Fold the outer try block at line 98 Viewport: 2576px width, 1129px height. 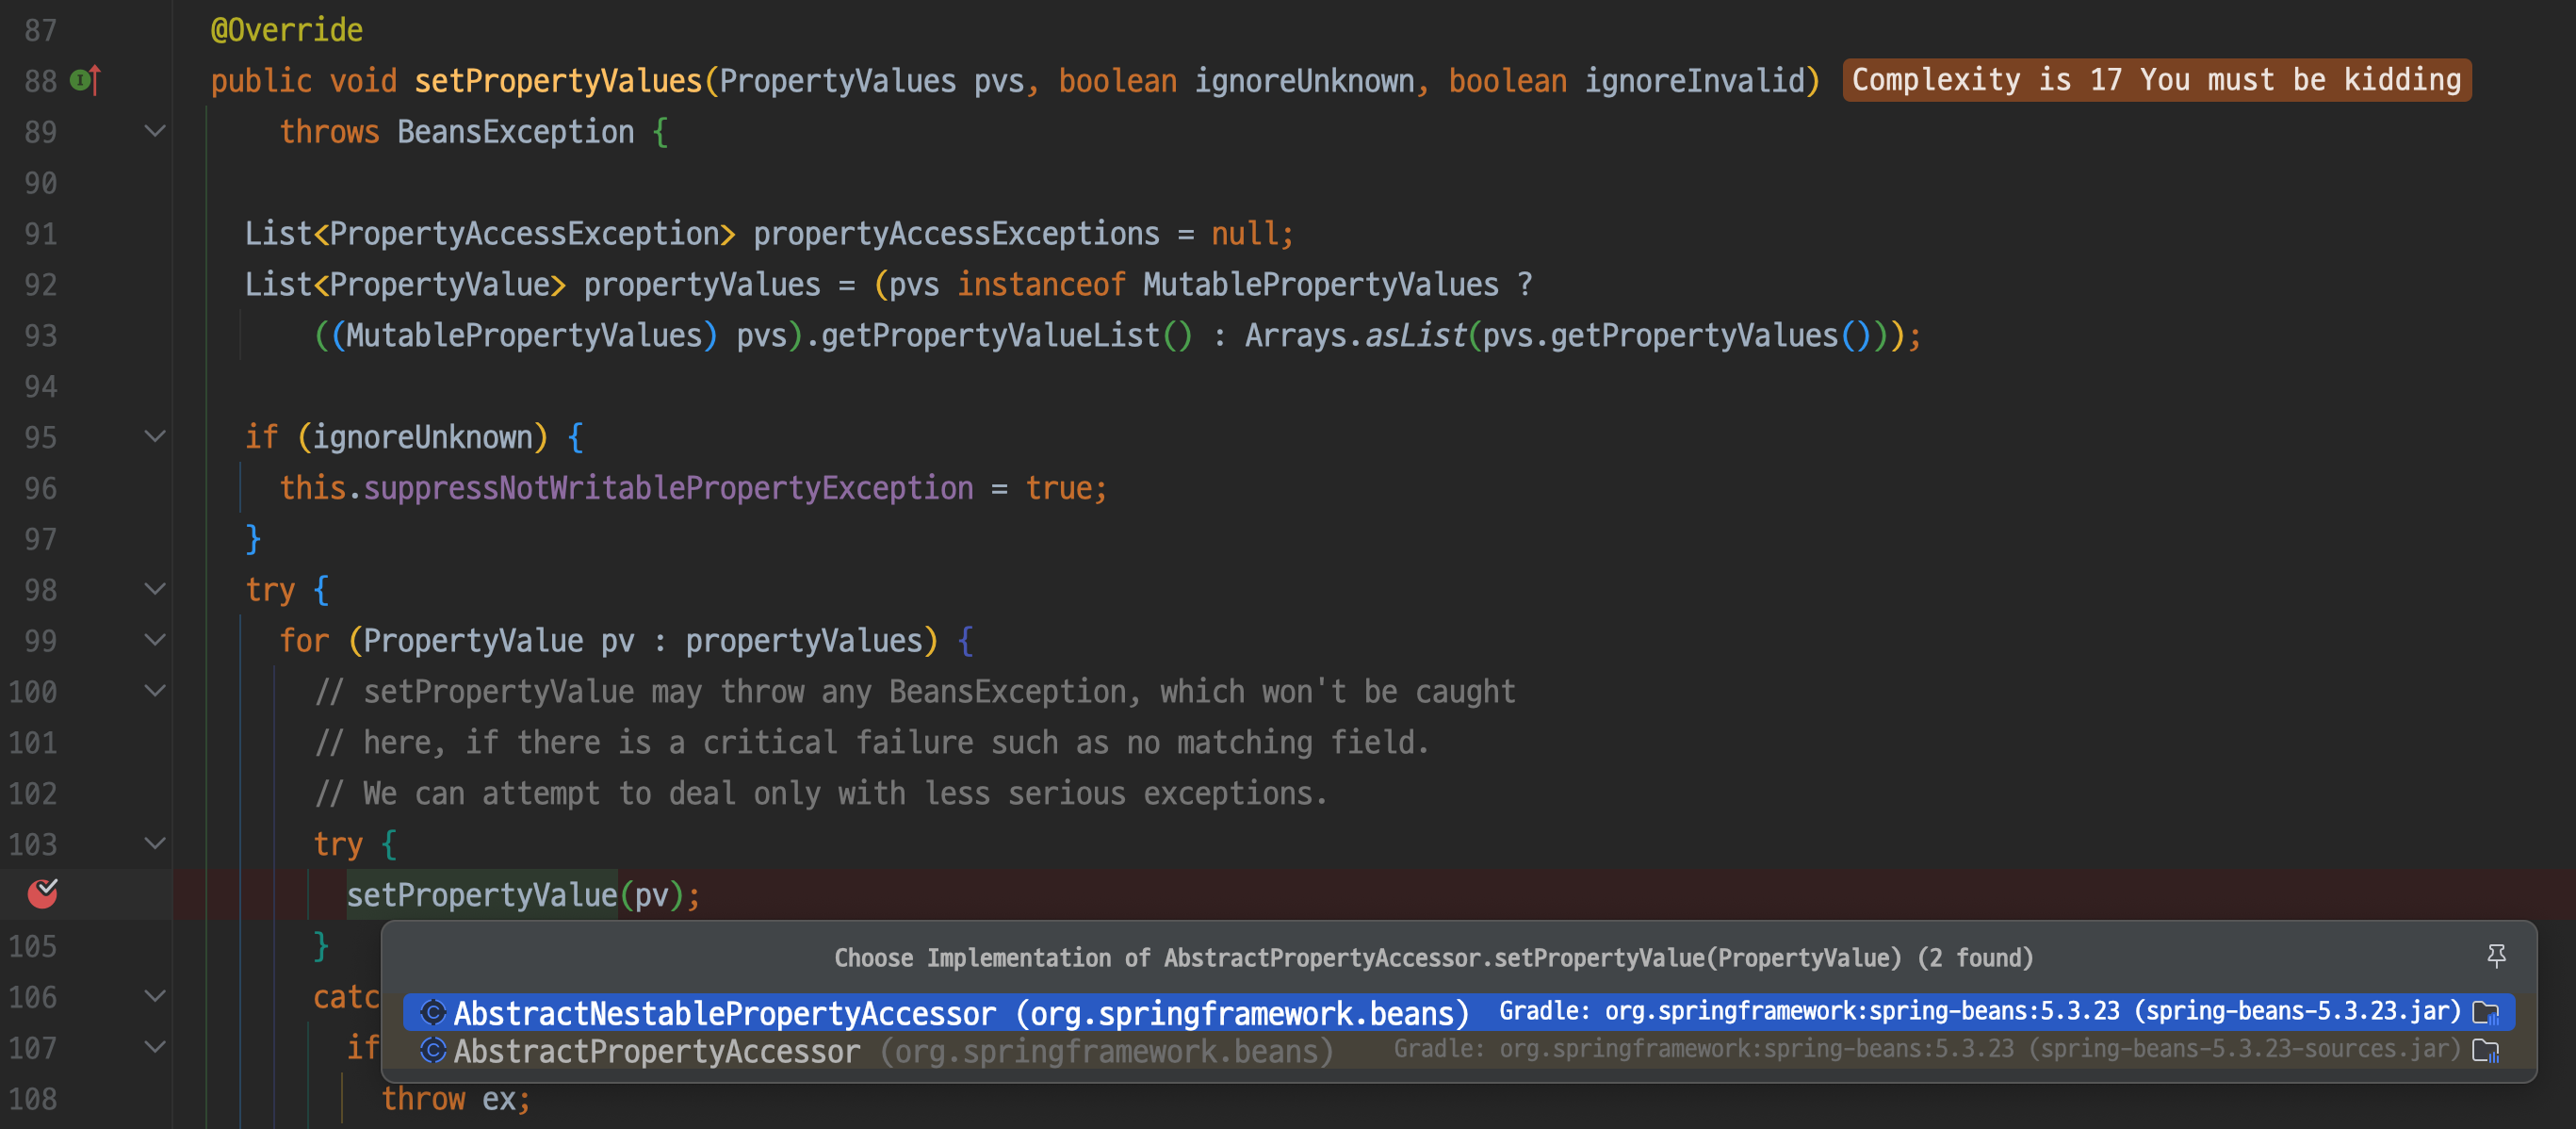[155, 589]
